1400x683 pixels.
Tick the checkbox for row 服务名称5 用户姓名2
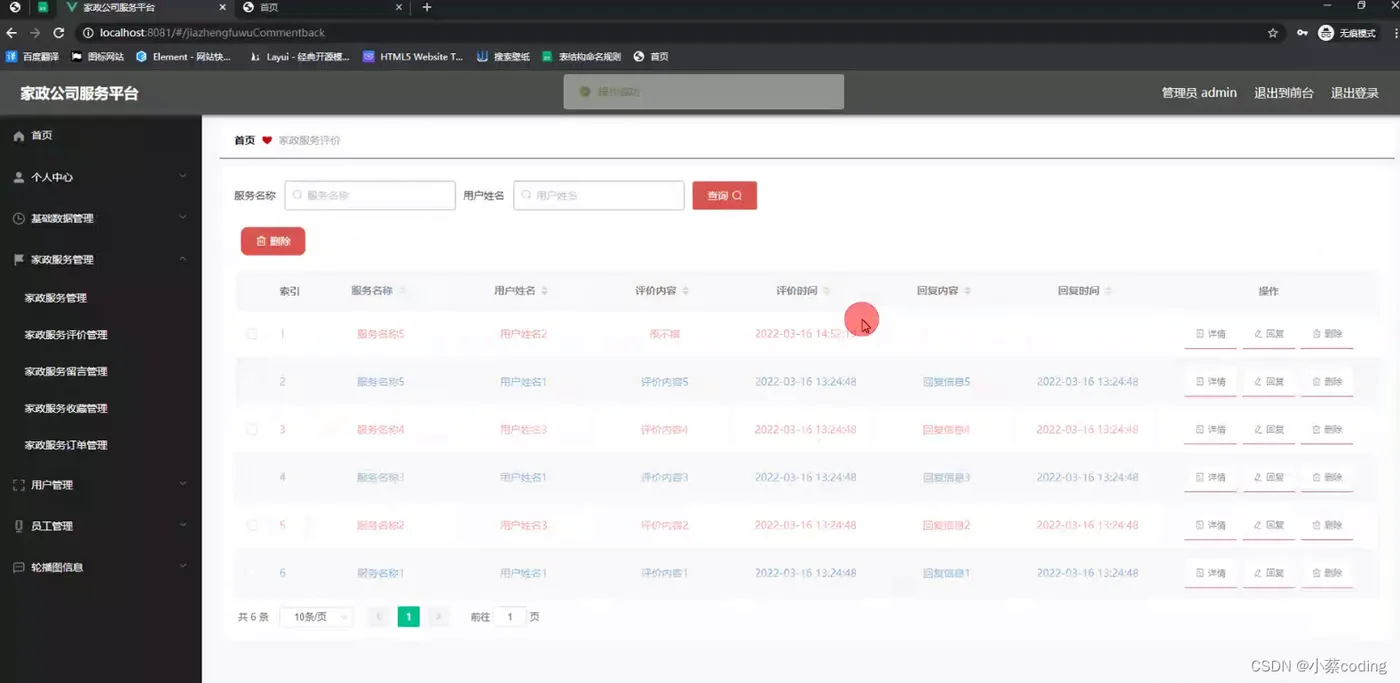252,334
